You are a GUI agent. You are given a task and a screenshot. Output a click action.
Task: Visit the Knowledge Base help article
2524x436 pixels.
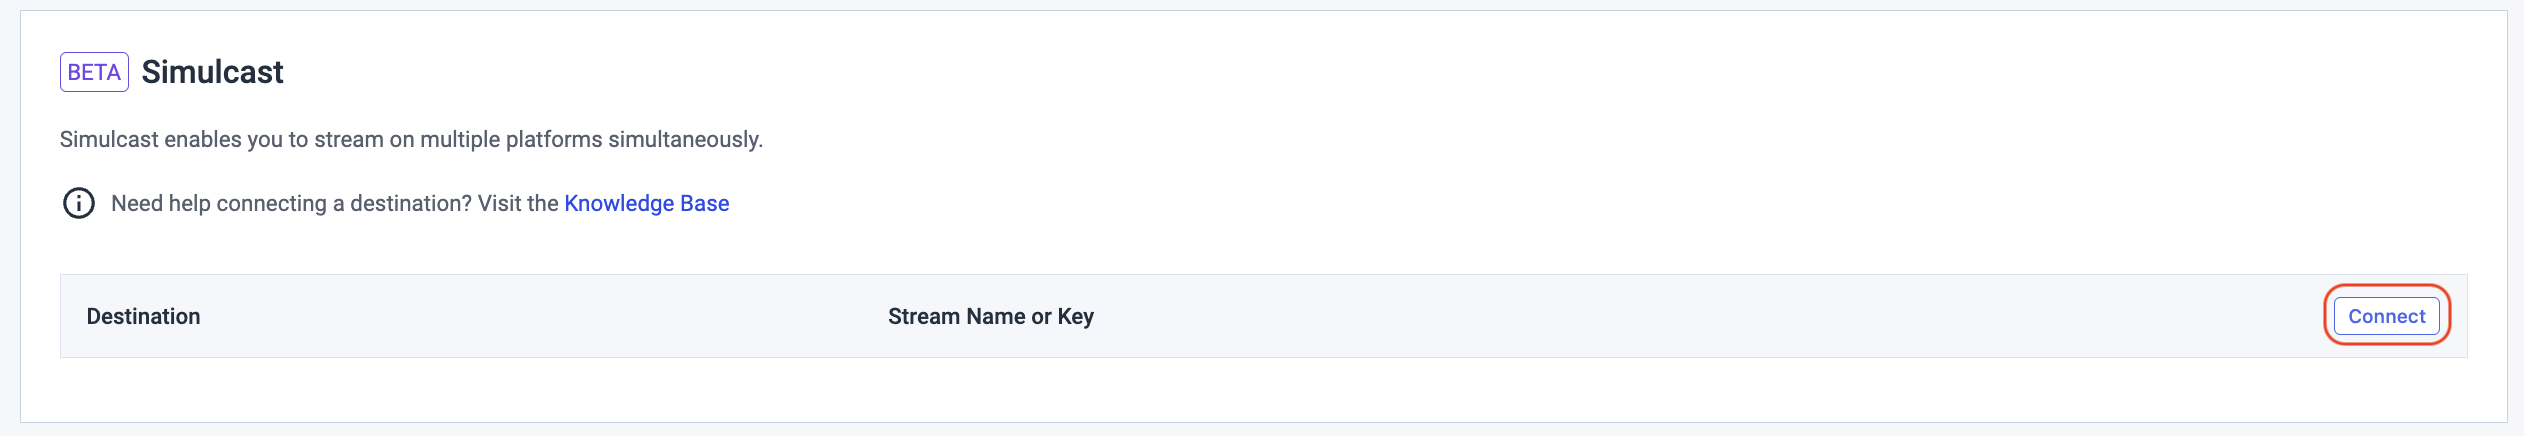[647, 203]
